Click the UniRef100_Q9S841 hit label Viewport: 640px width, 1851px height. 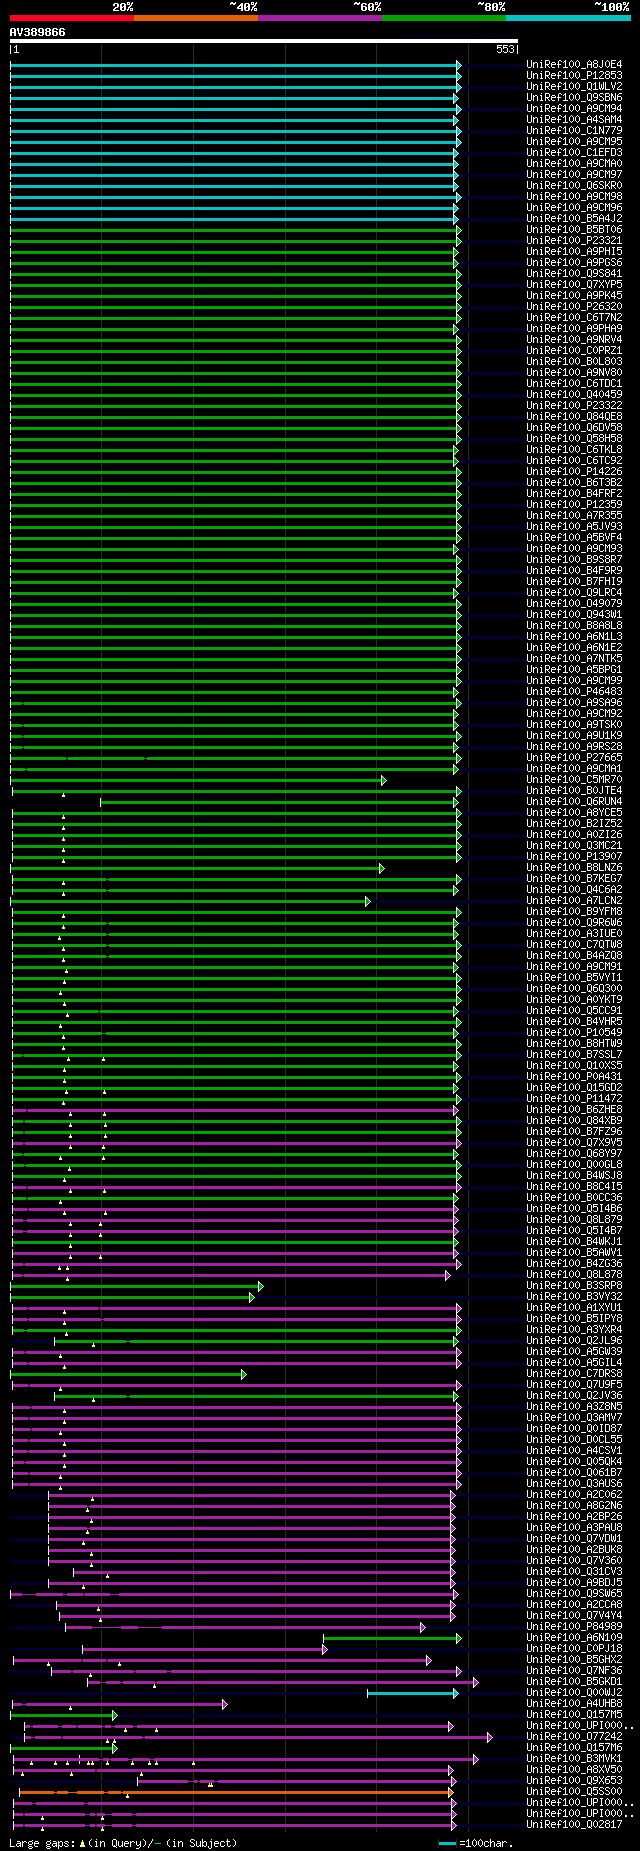coord(574,274)
